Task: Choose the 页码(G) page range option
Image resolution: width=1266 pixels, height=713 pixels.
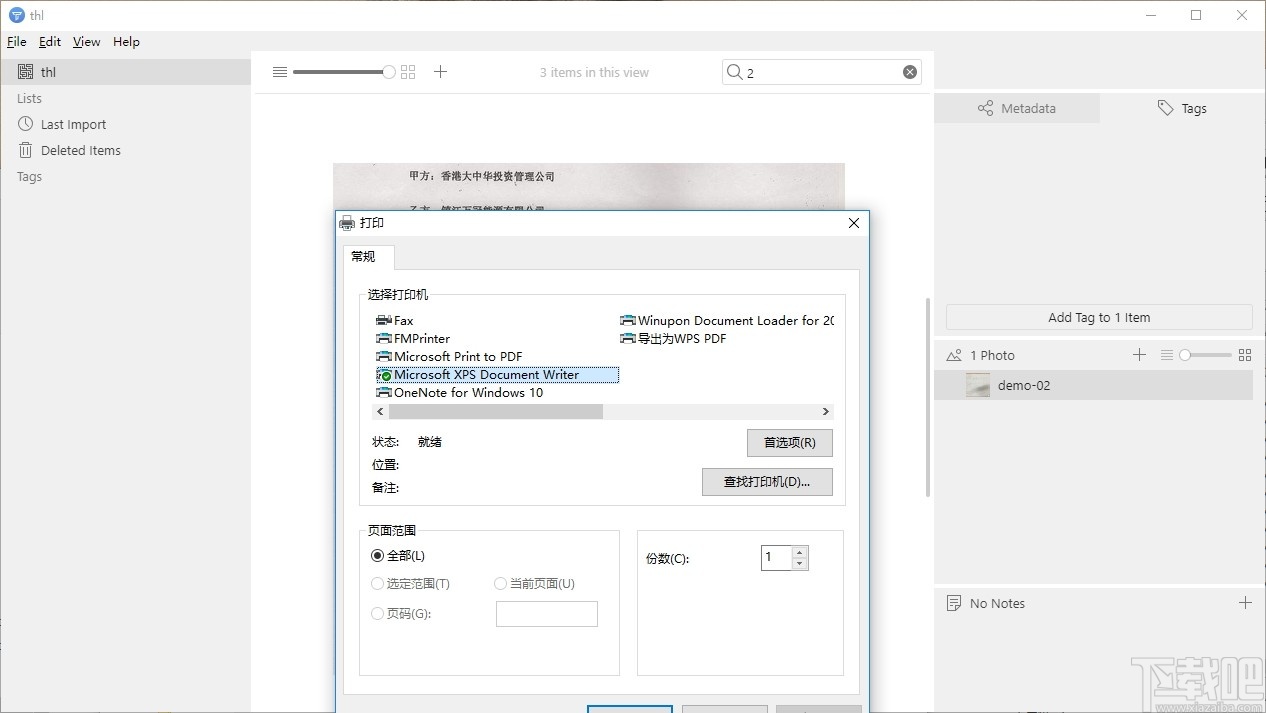Action: (377, 613)
